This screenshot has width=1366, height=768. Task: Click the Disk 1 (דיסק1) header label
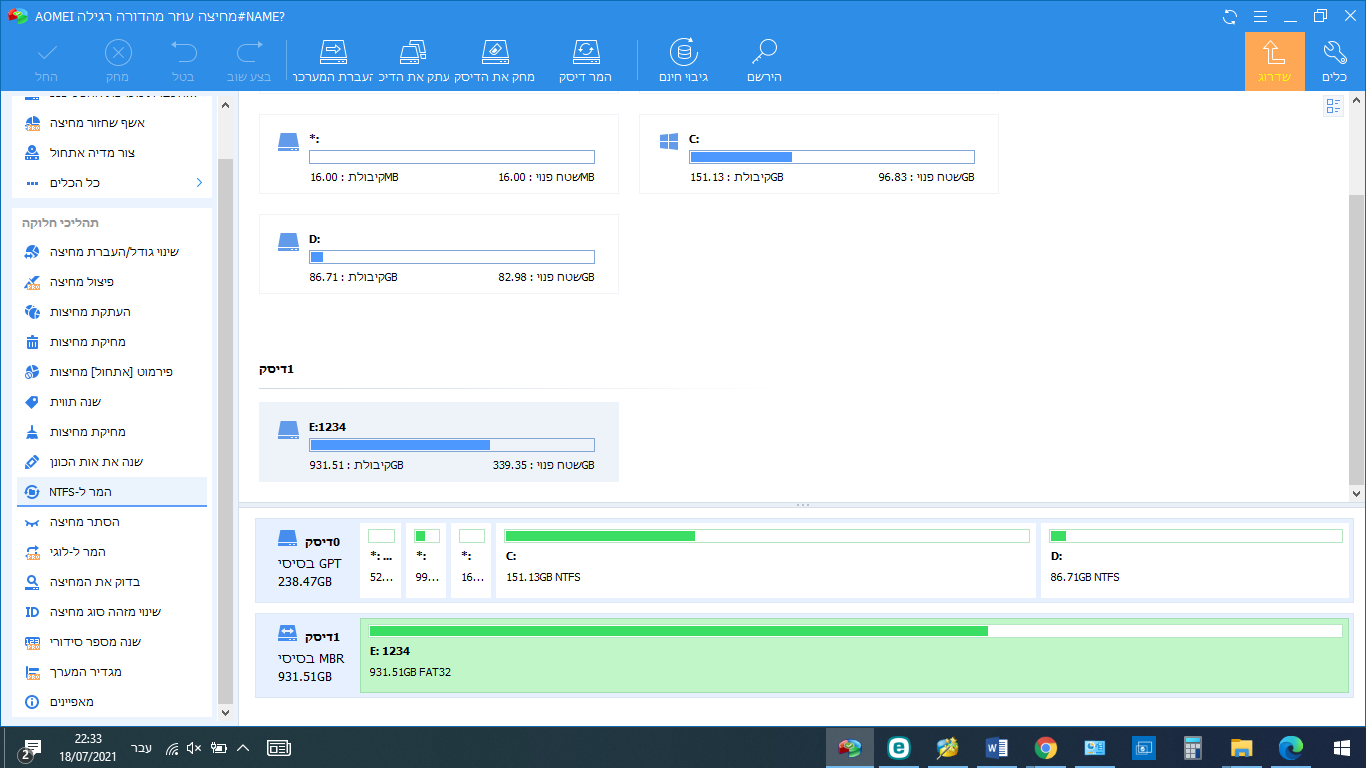click(x=276, y=369)
